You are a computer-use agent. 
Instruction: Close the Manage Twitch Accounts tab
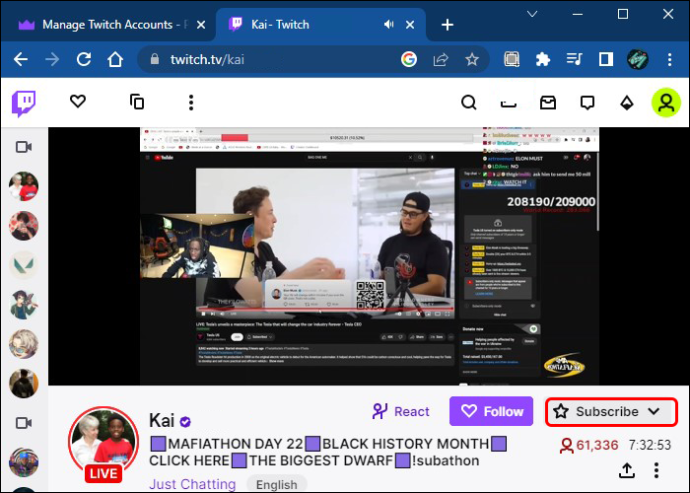(201, 25)
